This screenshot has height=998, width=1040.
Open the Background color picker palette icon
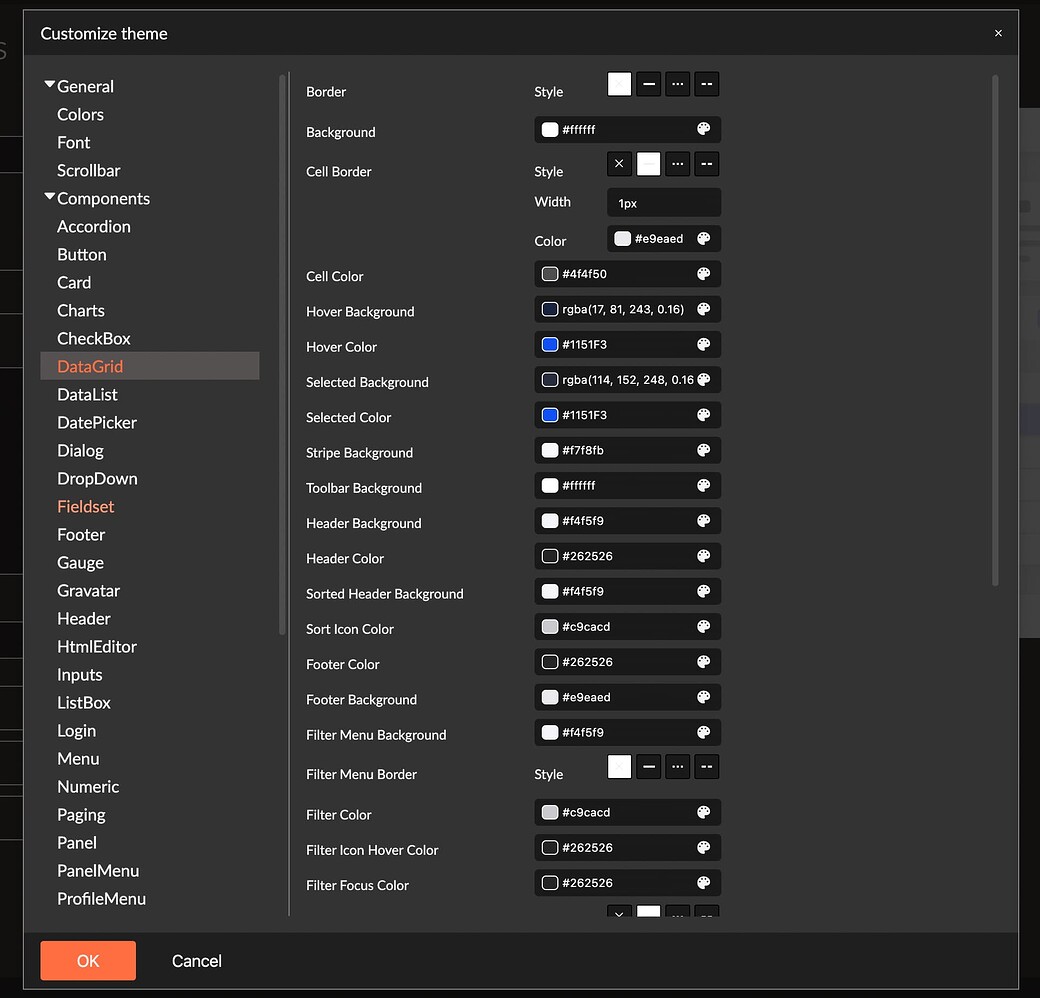click(x=705, y=129)
